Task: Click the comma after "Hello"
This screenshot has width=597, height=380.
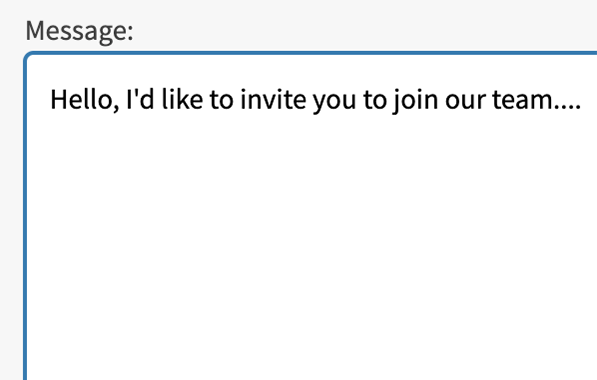Action: 116,108
